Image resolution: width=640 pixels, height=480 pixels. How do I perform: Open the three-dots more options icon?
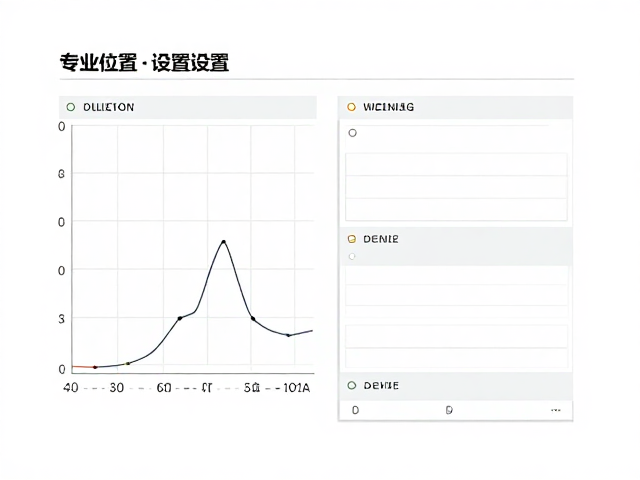point(556,410)
